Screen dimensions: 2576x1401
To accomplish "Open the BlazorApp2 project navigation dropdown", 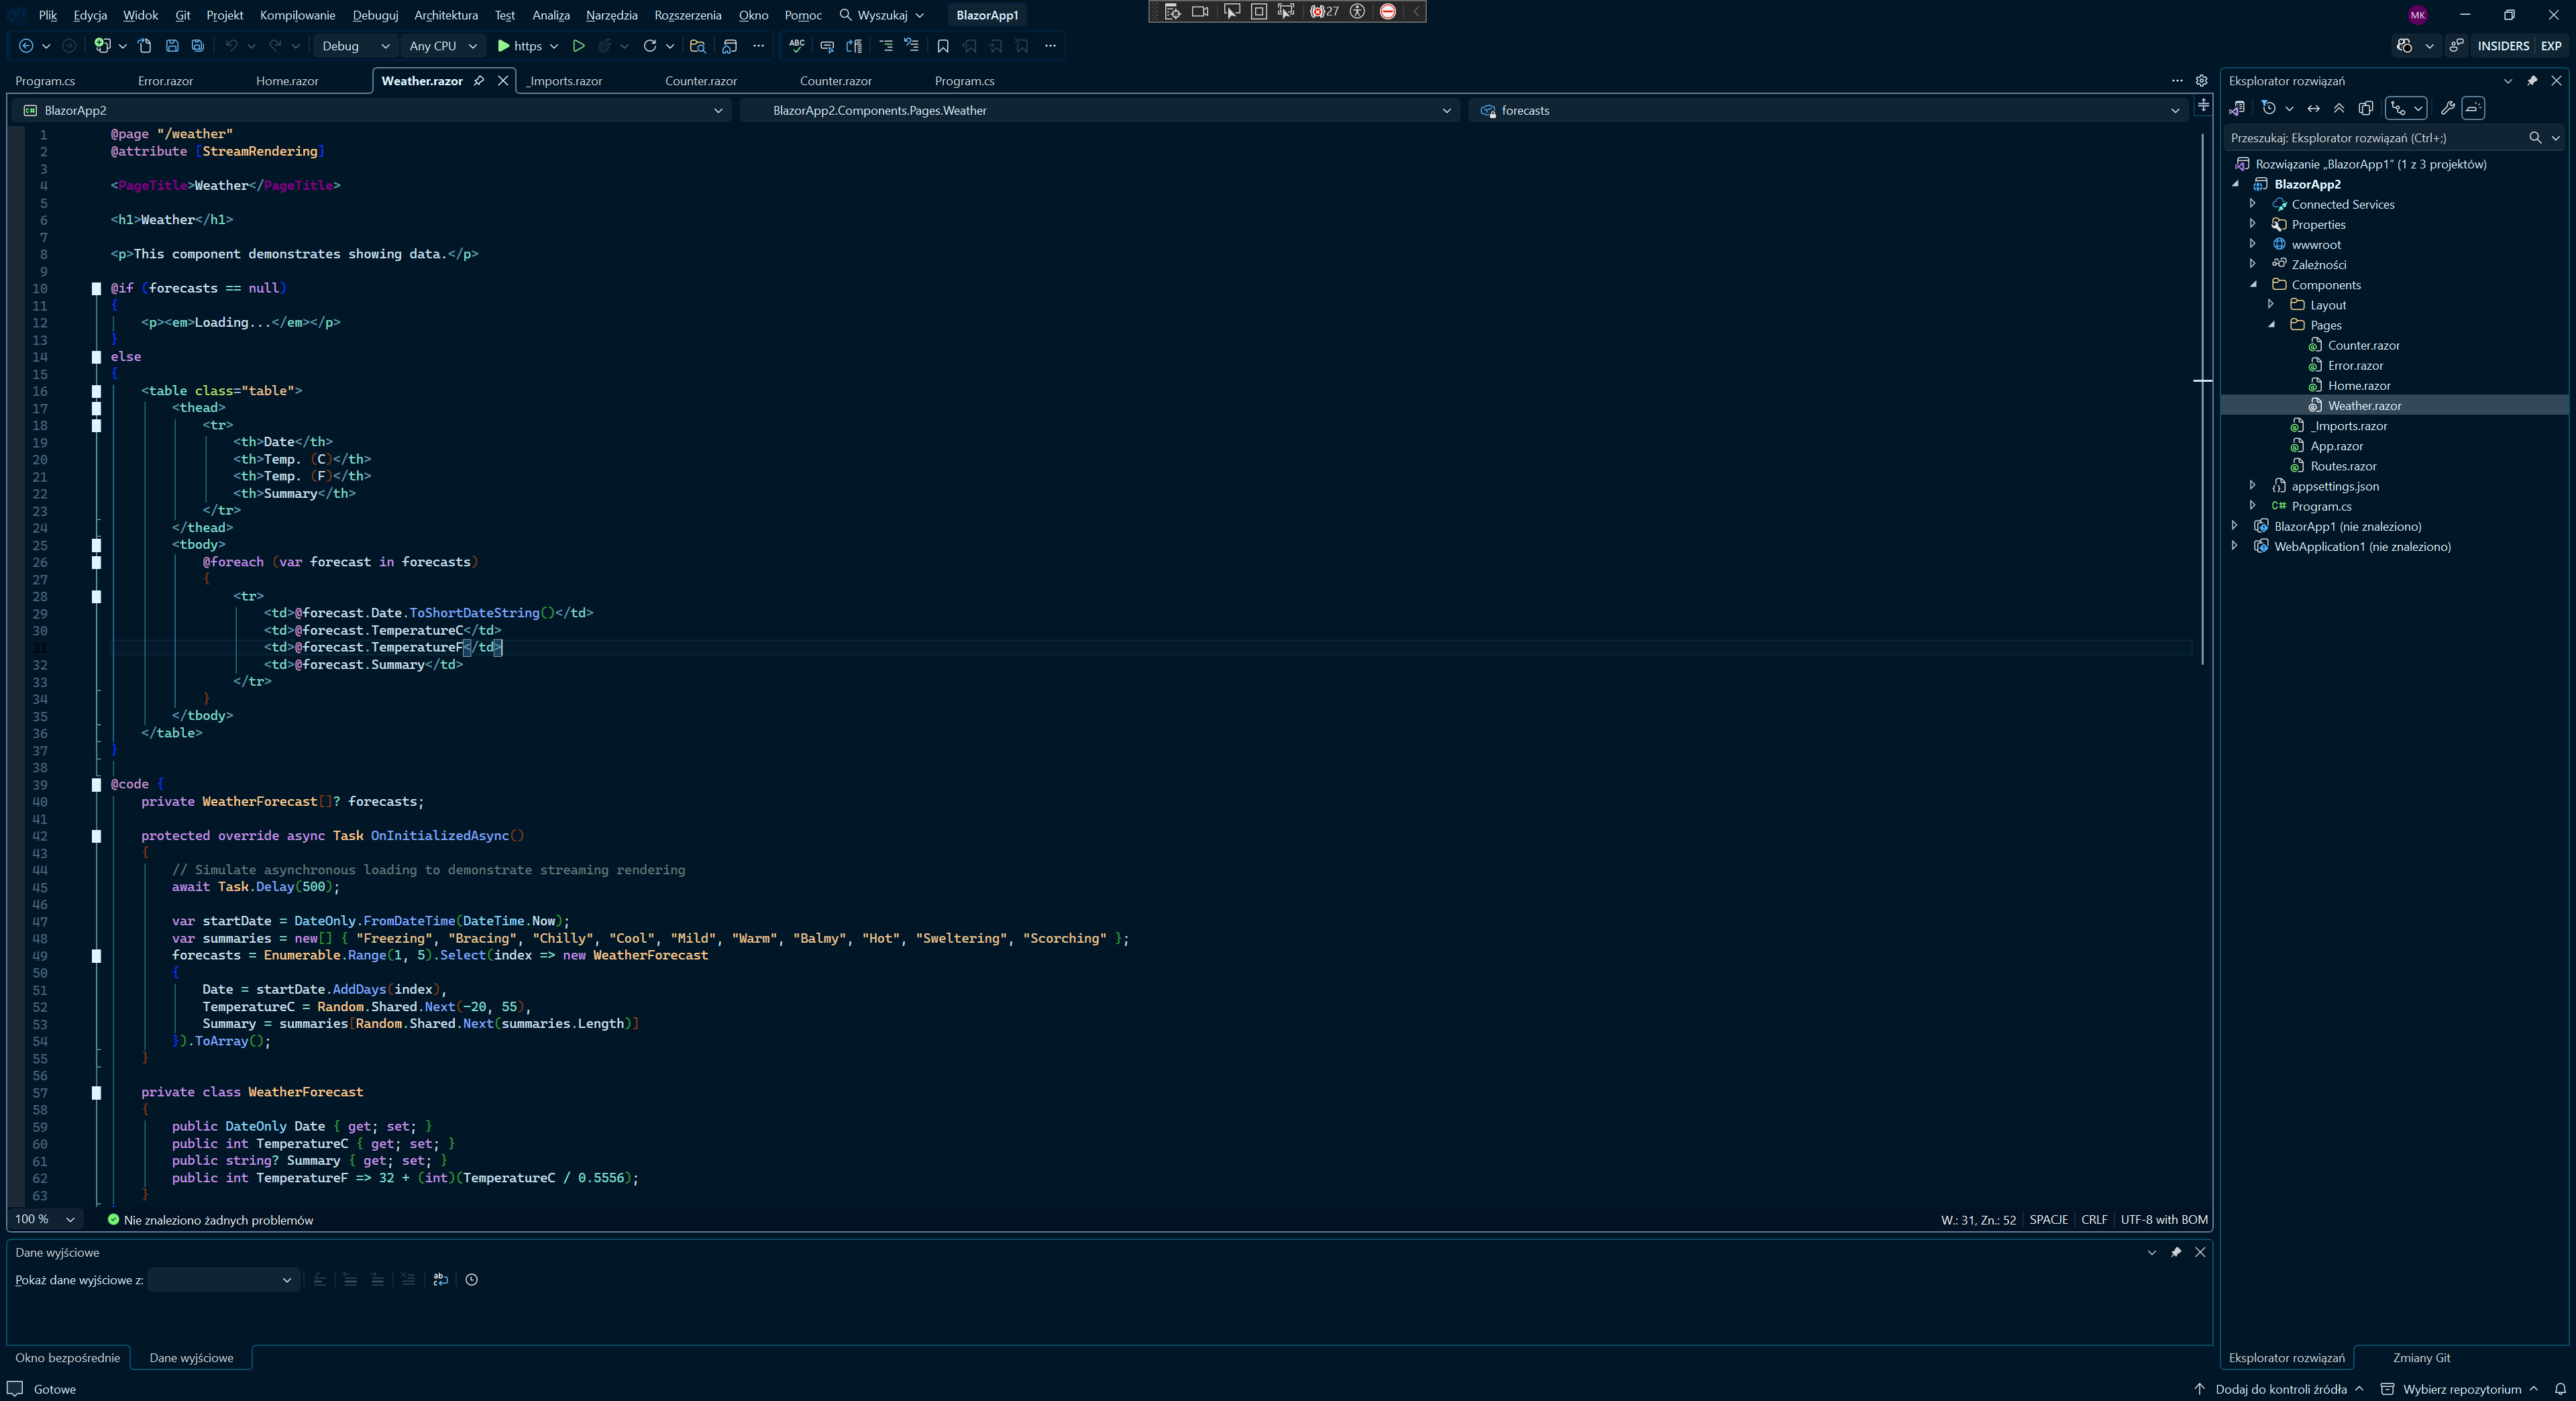I will coord(372,111).
